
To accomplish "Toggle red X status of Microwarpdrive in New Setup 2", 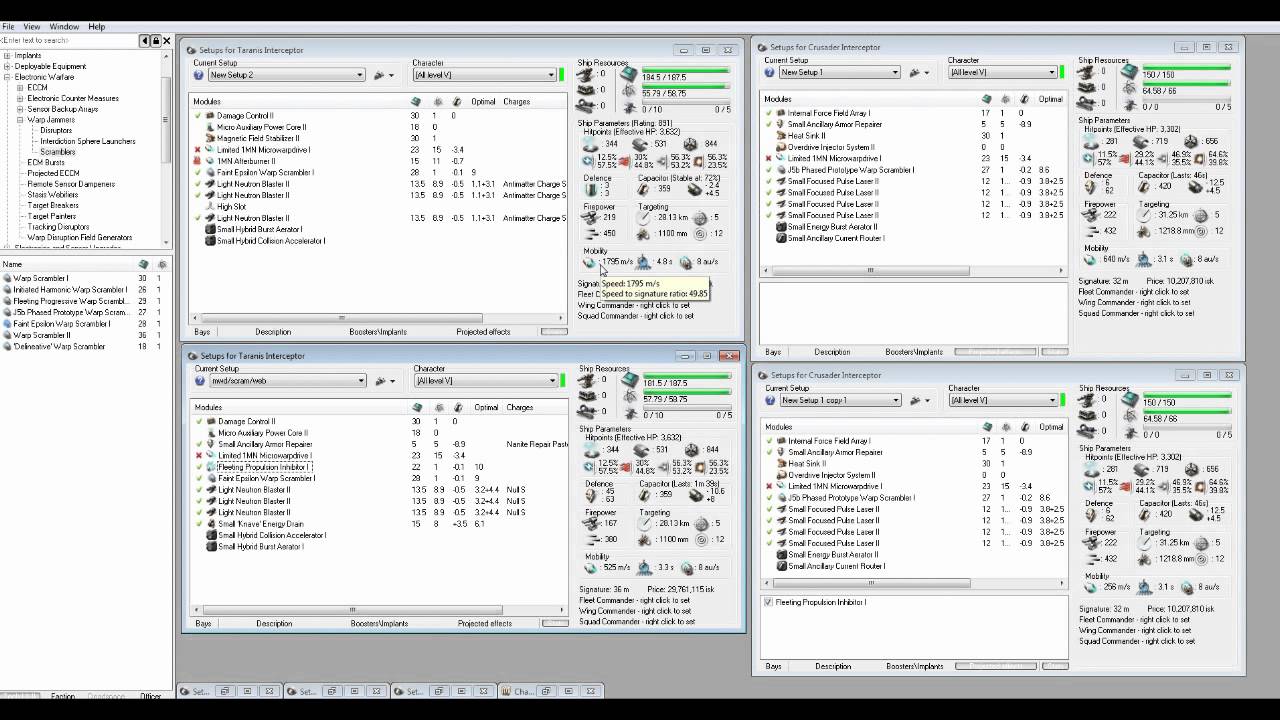I will coord(198,150).
